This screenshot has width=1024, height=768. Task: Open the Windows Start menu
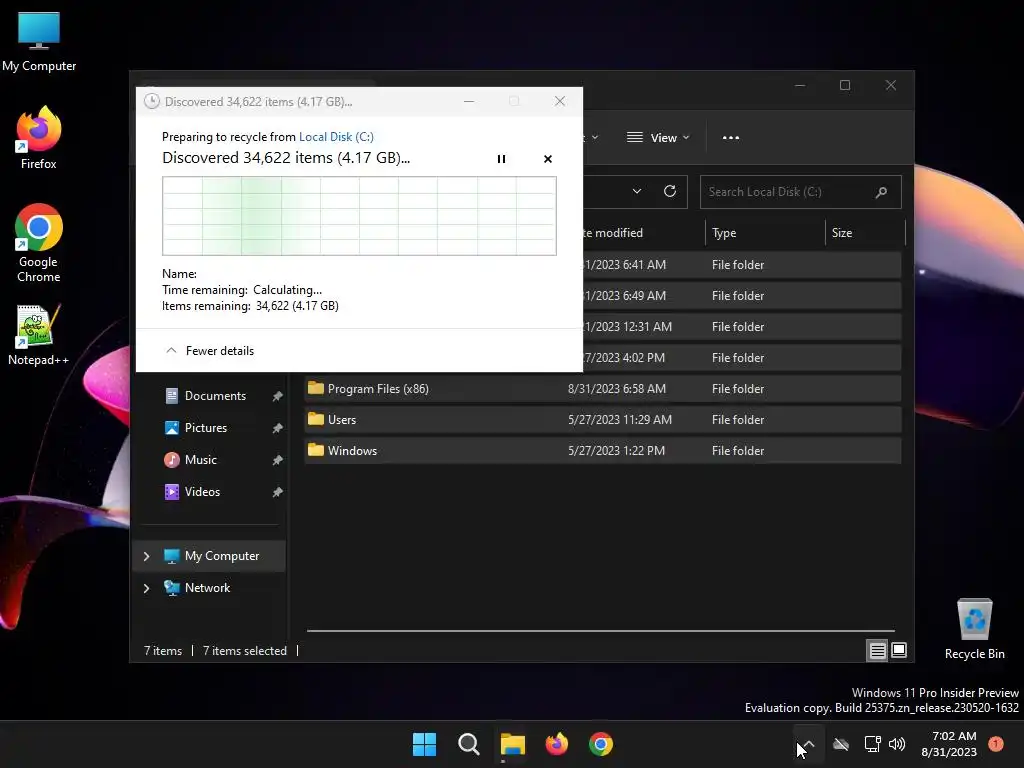tap(424, 744)
